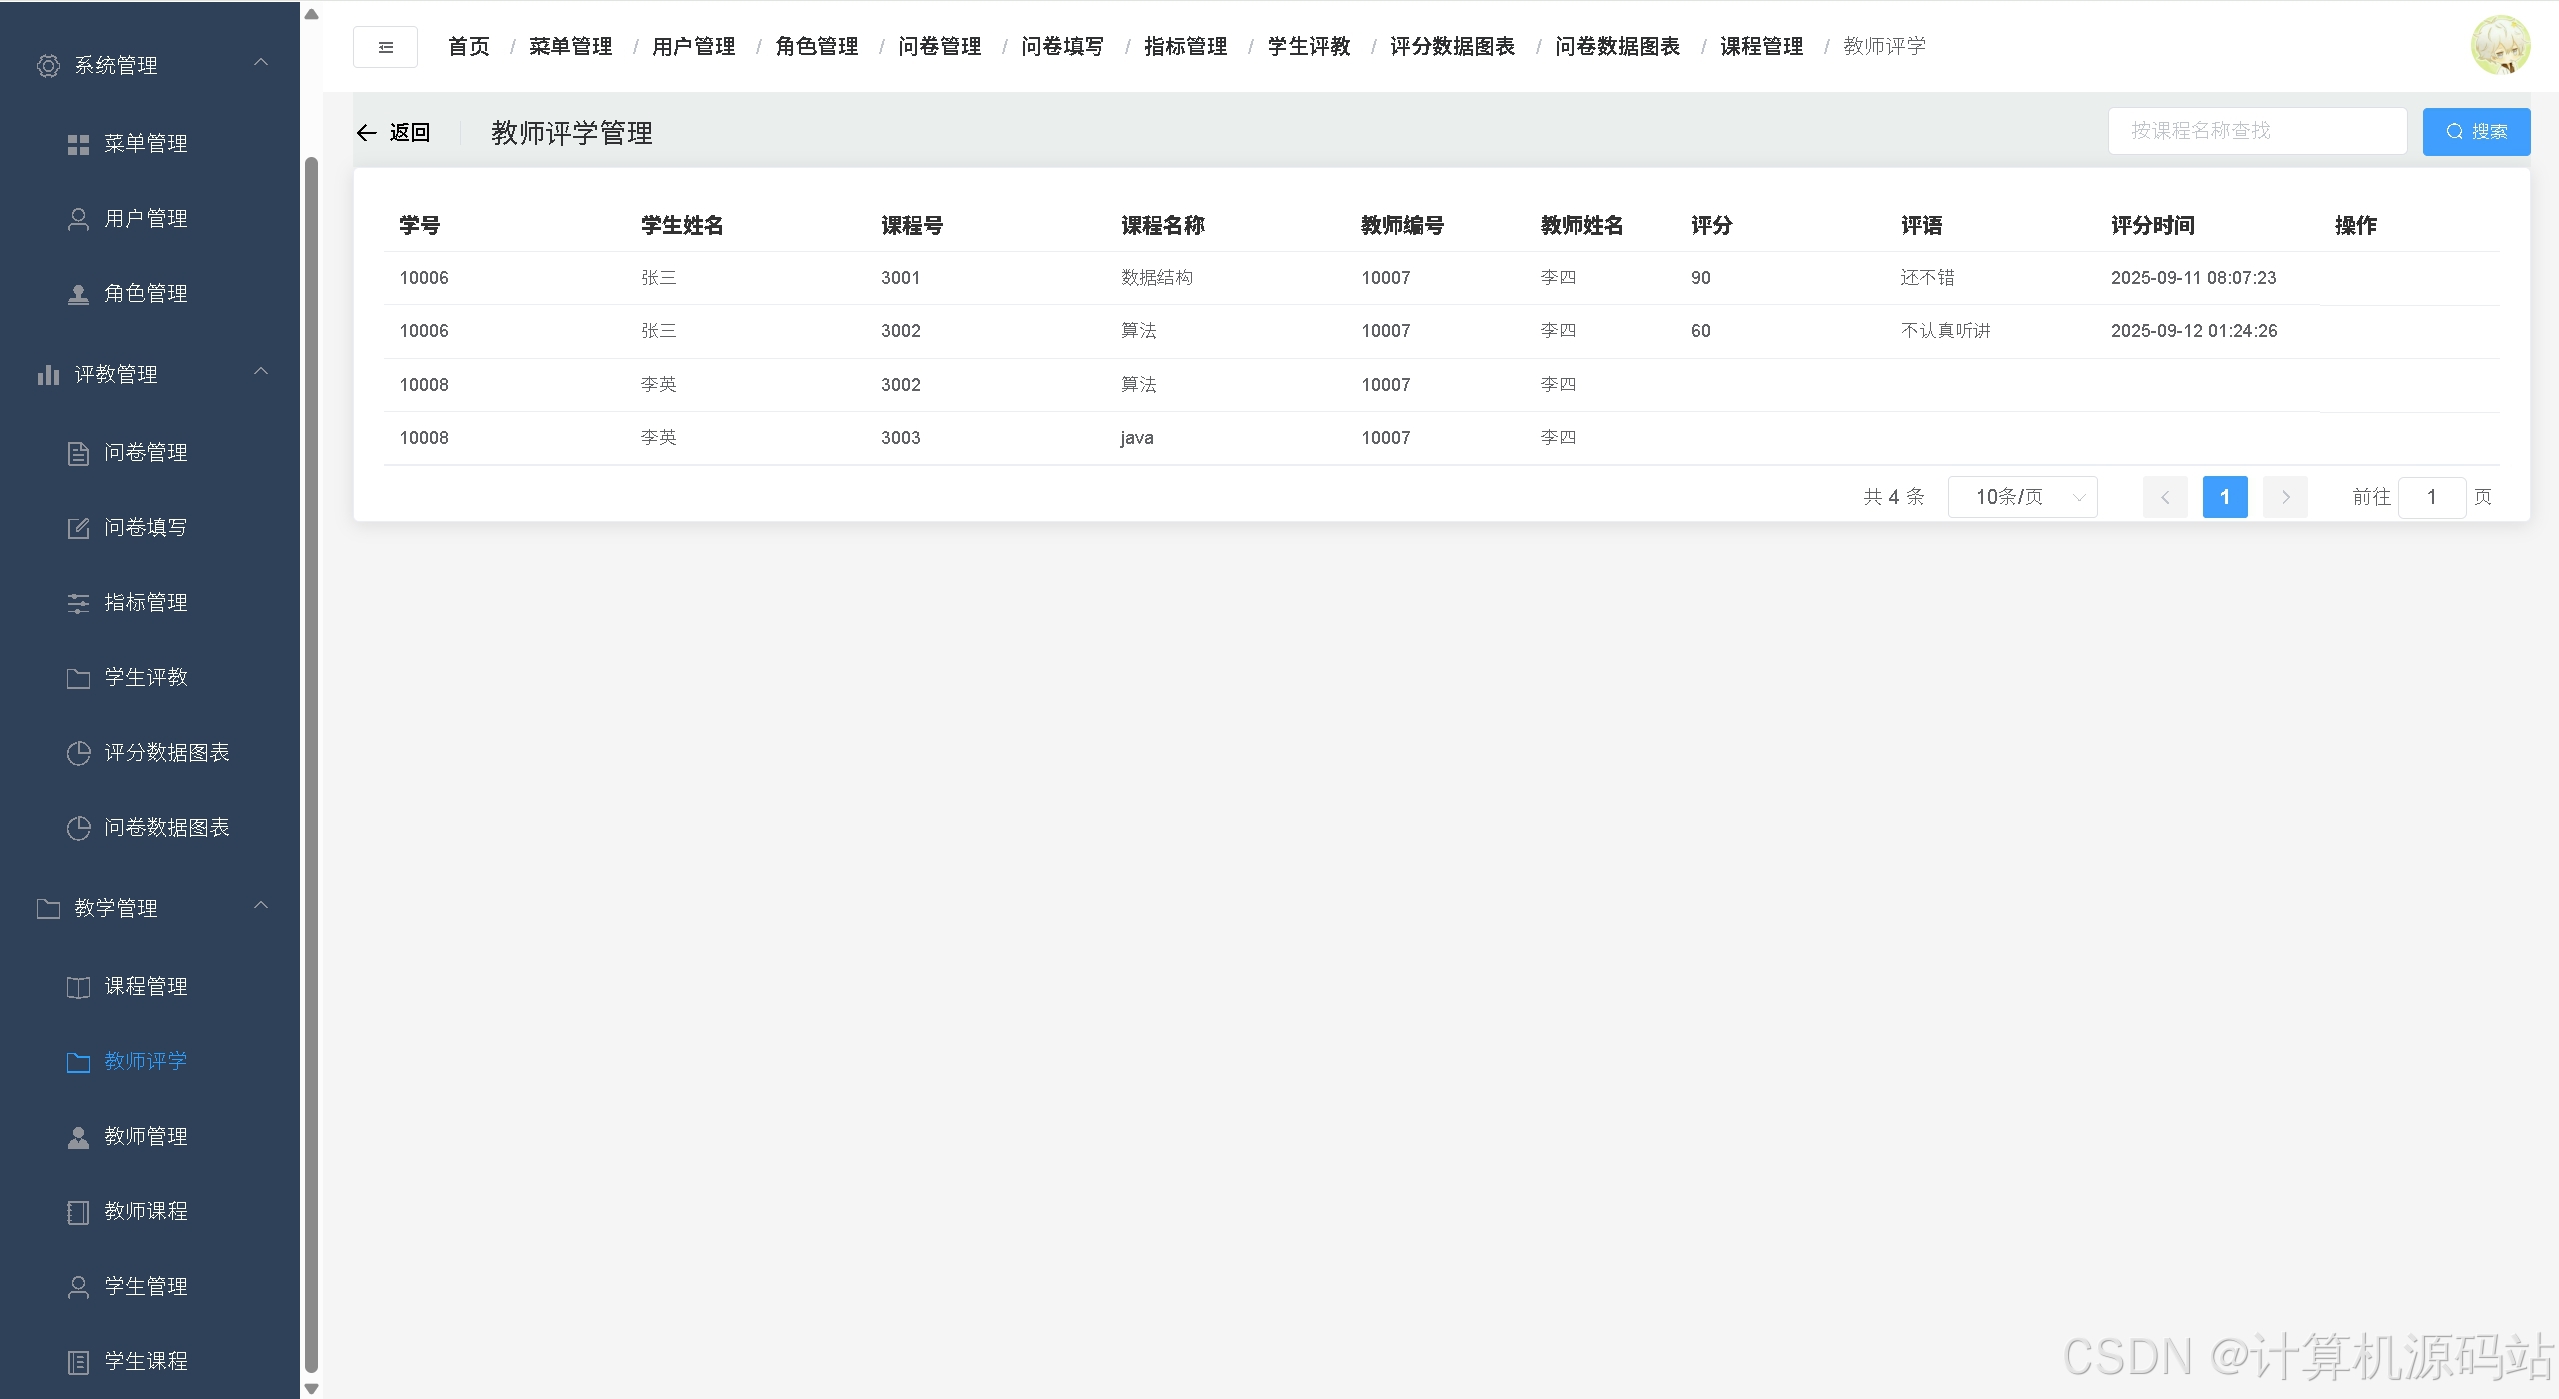The width and height of the screenshot is (2559, 1399).
Task: Select page 1 in pagination
Action: [x=2225, y=497]
